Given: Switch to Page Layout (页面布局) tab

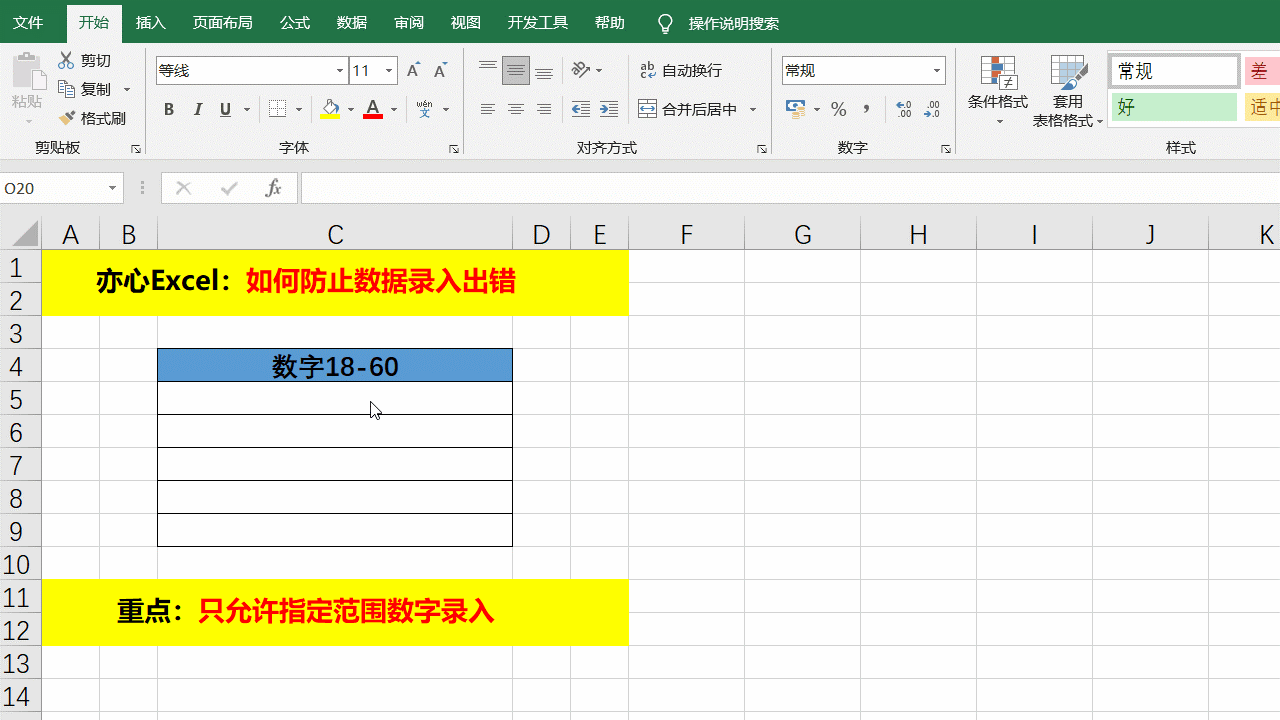Looking at the screenshot, I should (222, 23).
